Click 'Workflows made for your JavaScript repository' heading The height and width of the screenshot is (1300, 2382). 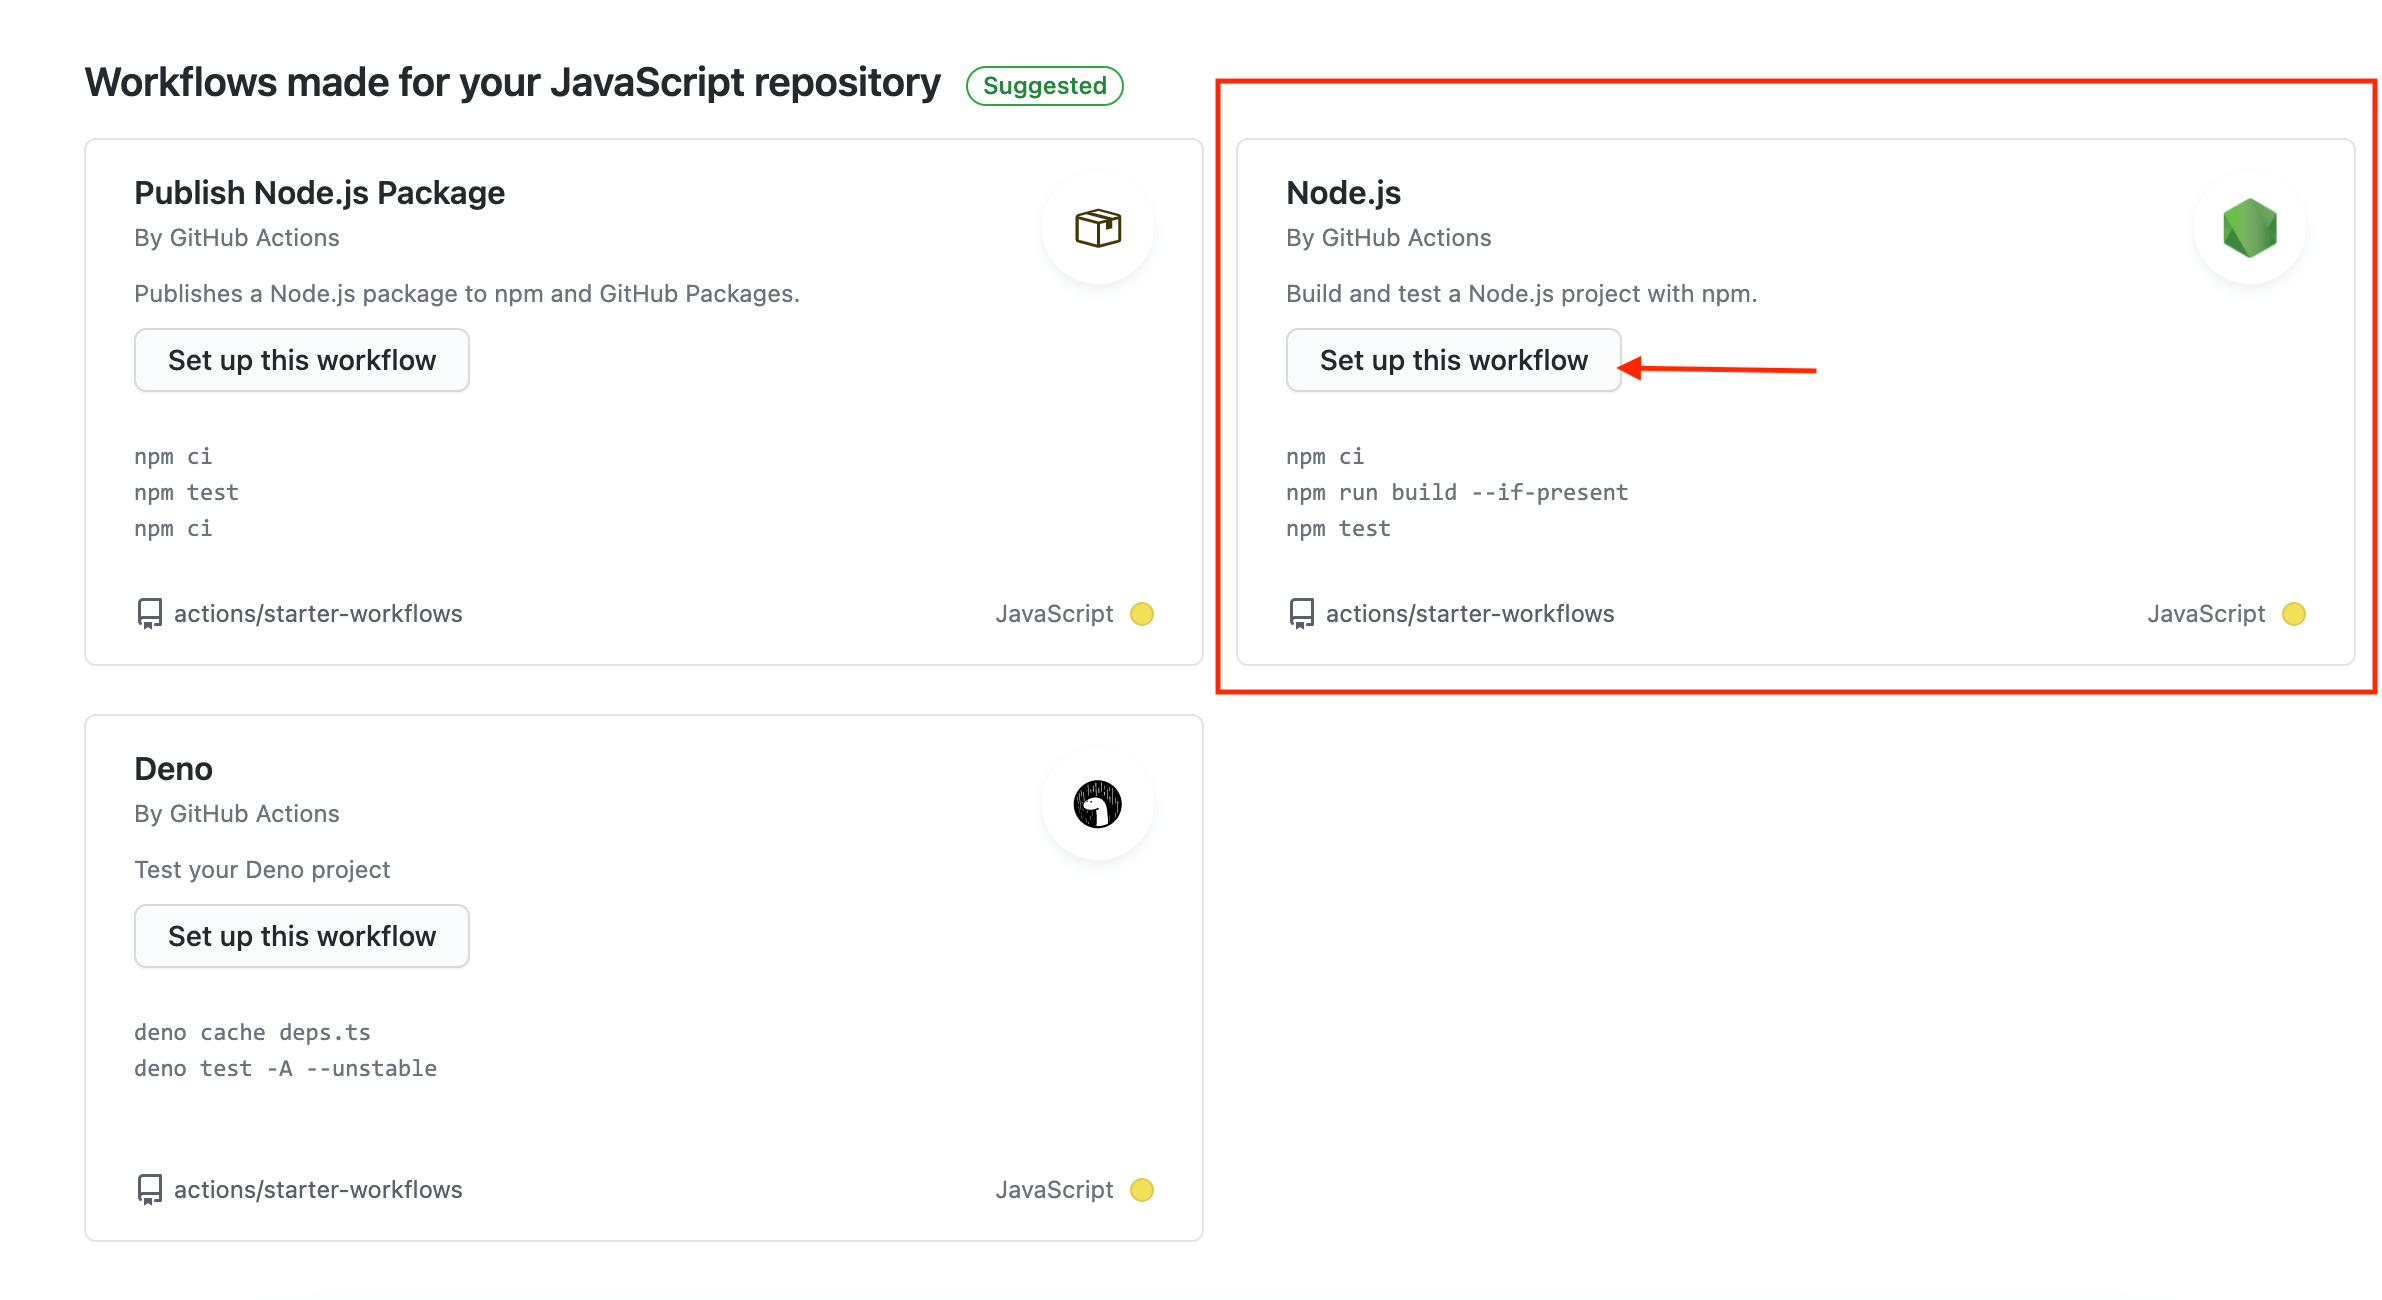click(x=512, y=83)
